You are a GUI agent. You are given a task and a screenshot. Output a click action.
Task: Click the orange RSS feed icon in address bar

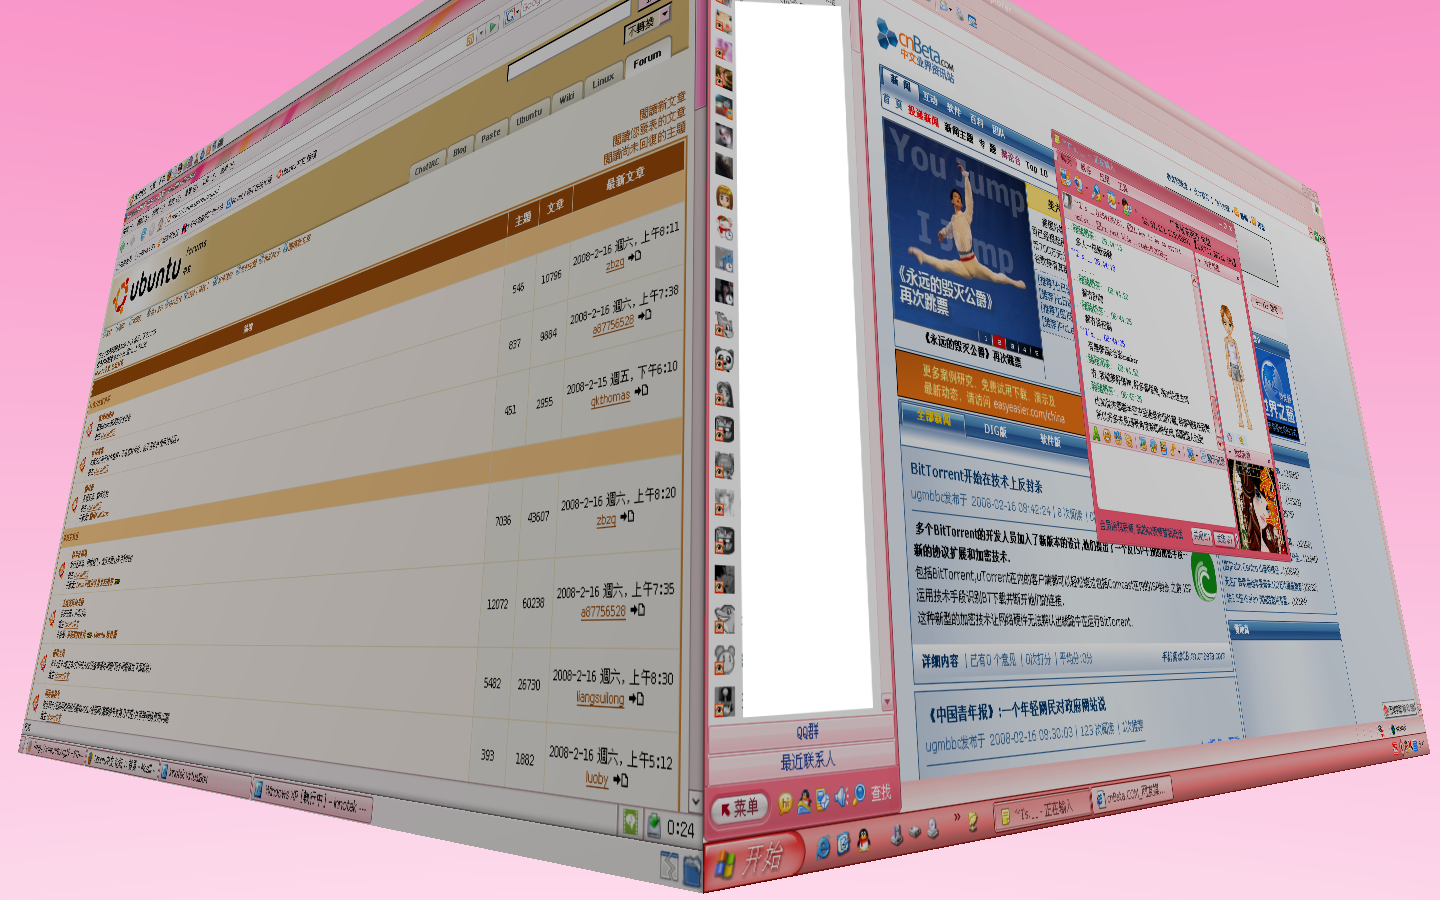tap(470, 39)
